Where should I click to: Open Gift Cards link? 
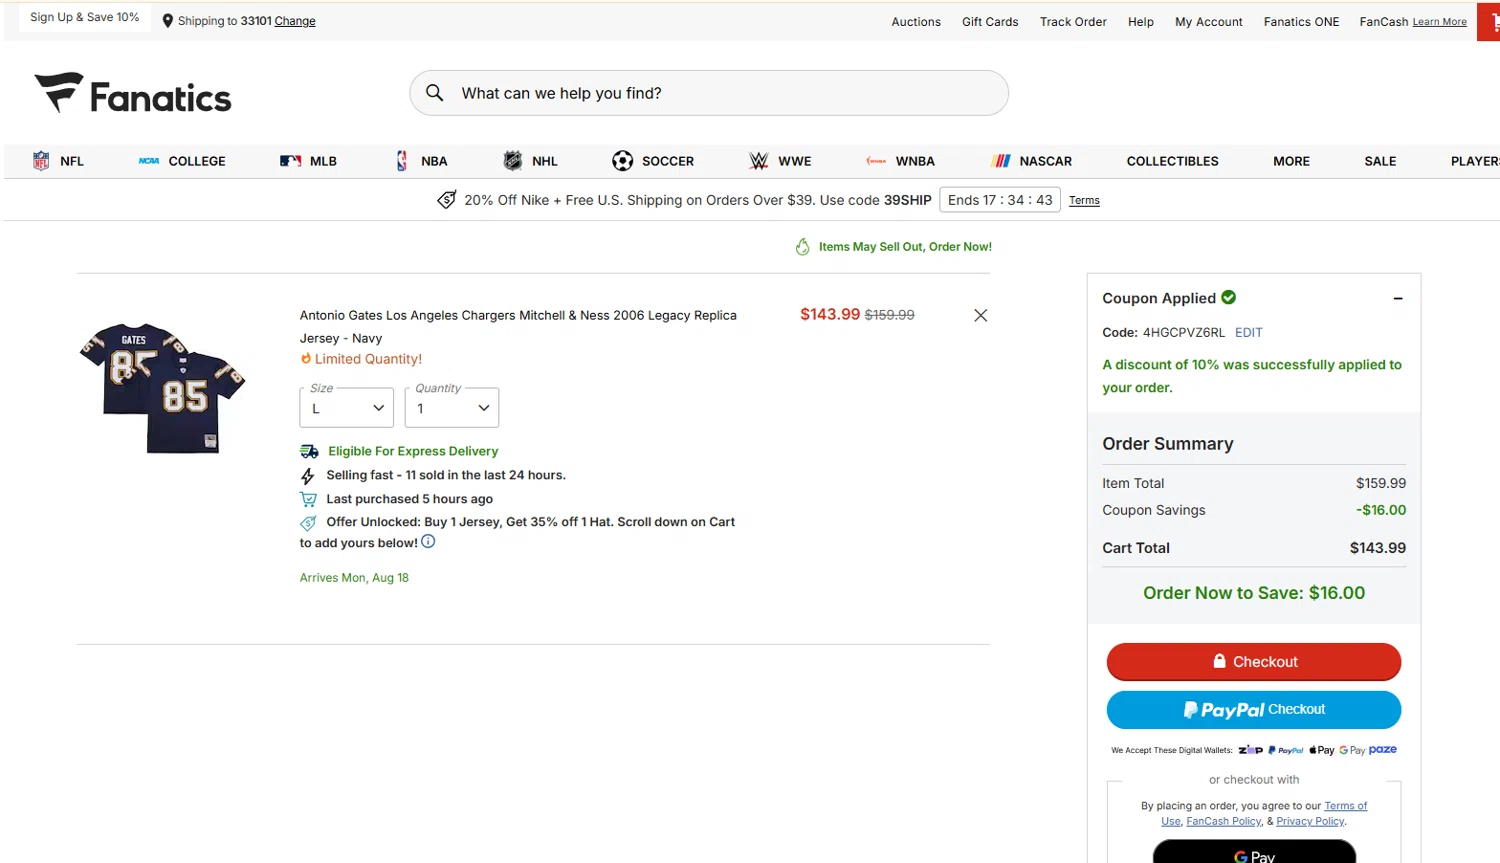click(990, 22)
